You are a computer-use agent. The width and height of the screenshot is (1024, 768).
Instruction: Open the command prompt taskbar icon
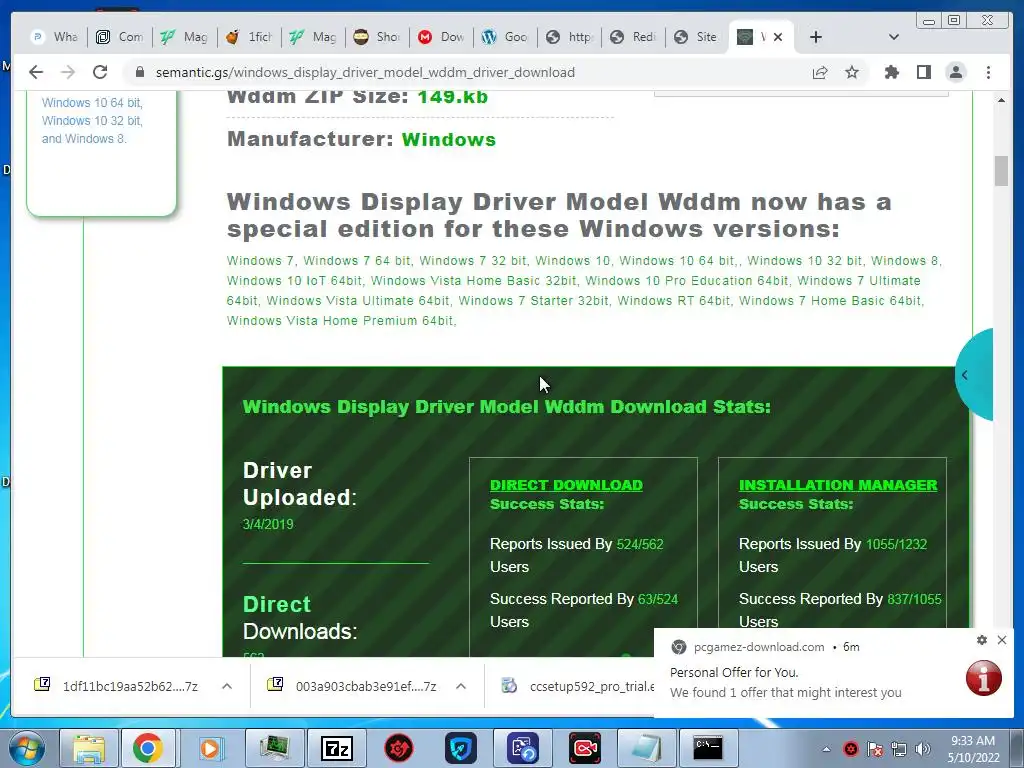(x=708, y=748)
